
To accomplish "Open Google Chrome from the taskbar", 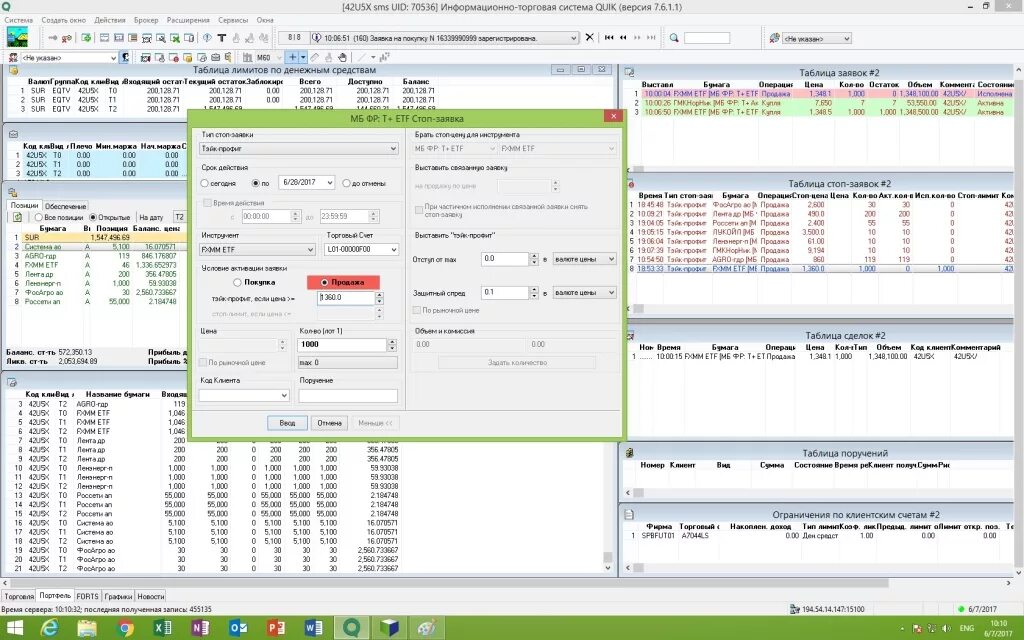I will point(125,628).
